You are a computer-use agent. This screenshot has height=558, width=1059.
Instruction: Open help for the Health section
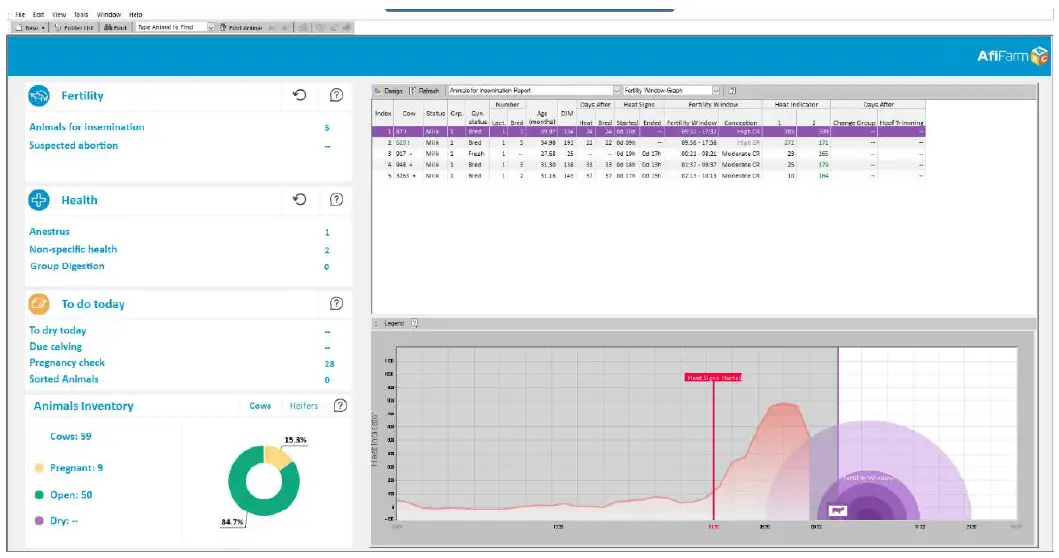[x=336, y=199]
